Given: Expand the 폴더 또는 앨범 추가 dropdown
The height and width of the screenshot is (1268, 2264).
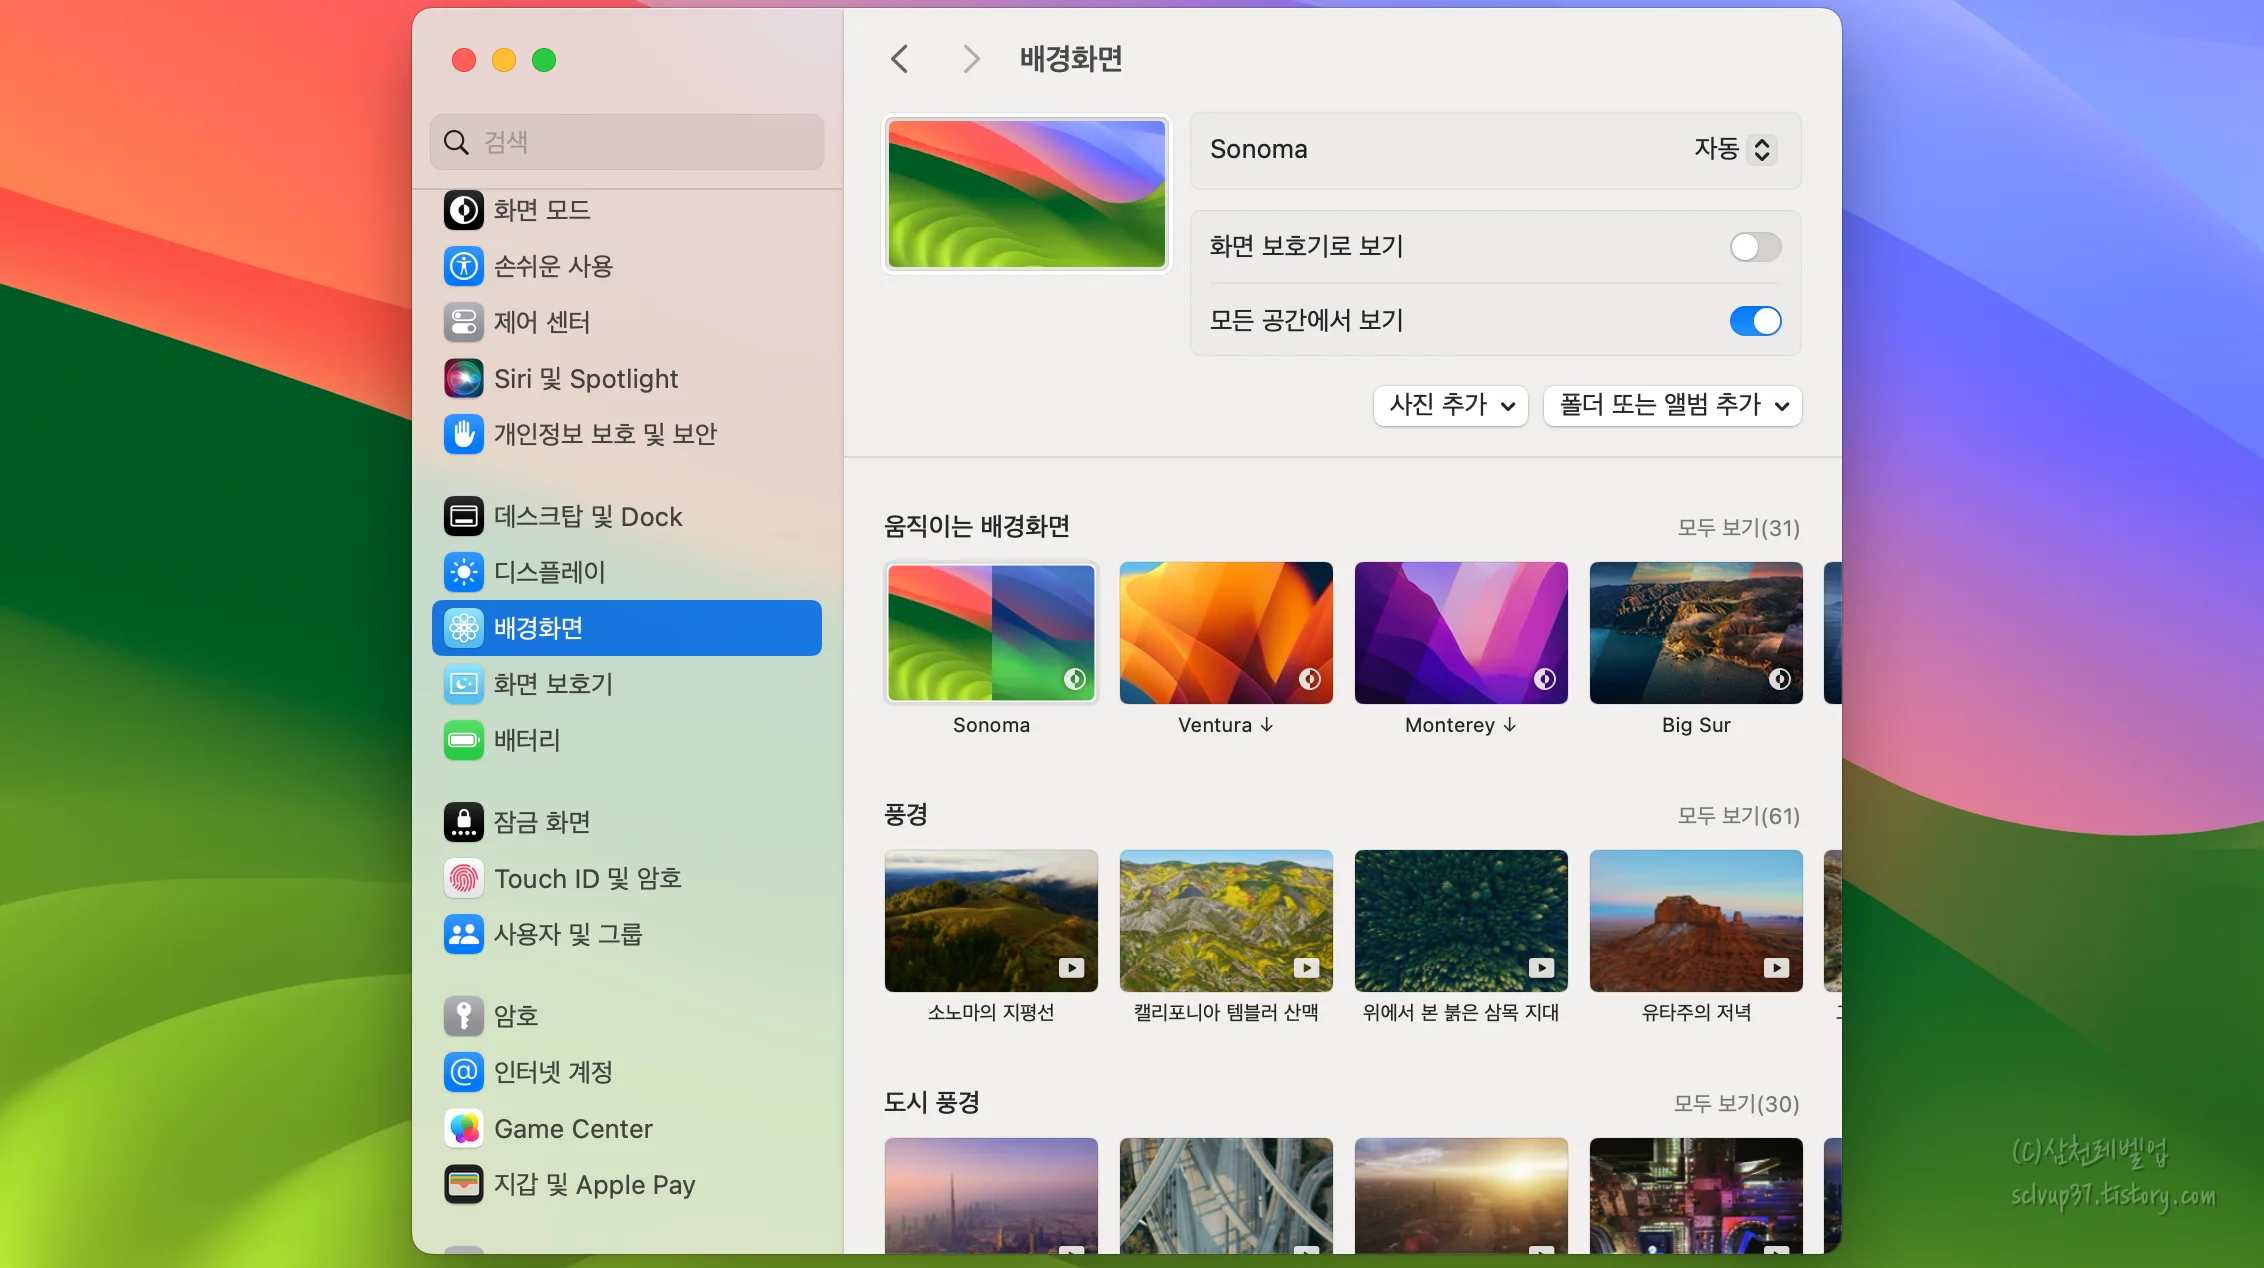Looking at the screenshot, I should pyautogui.click(x=1672, y=406).
